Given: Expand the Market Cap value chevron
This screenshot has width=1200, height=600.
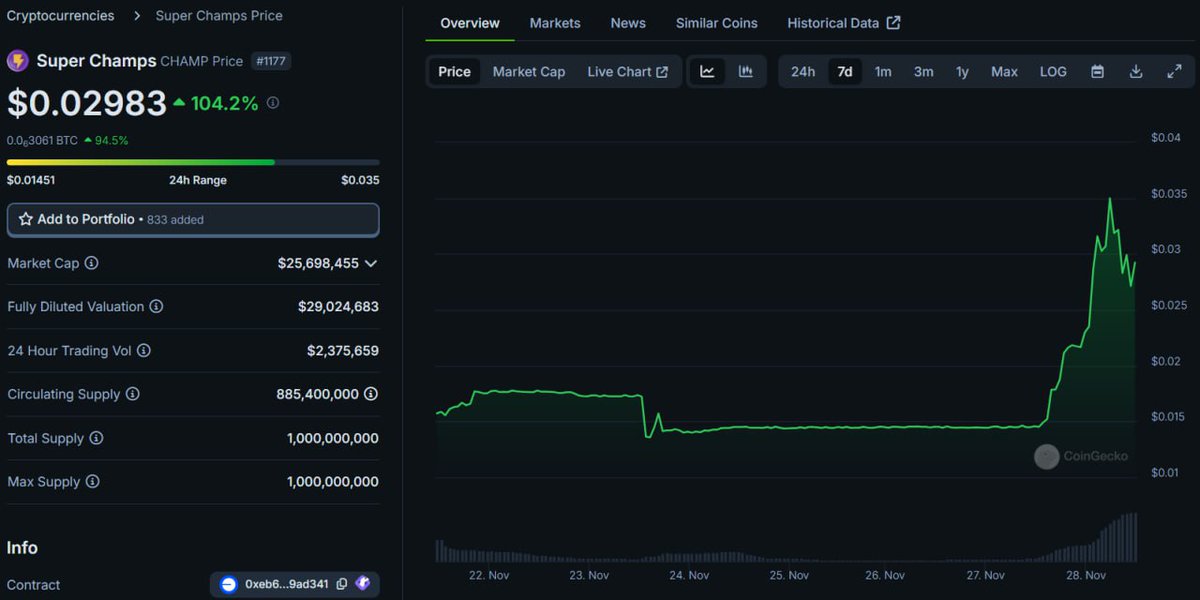Looking at the screenshot, I should [371, 263].
